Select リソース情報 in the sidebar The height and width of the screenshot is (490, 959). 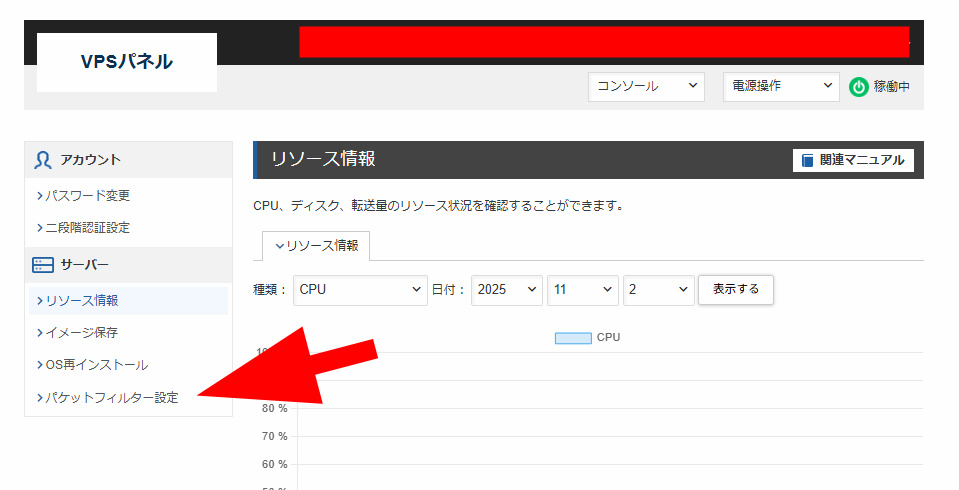tap(81, 301)
